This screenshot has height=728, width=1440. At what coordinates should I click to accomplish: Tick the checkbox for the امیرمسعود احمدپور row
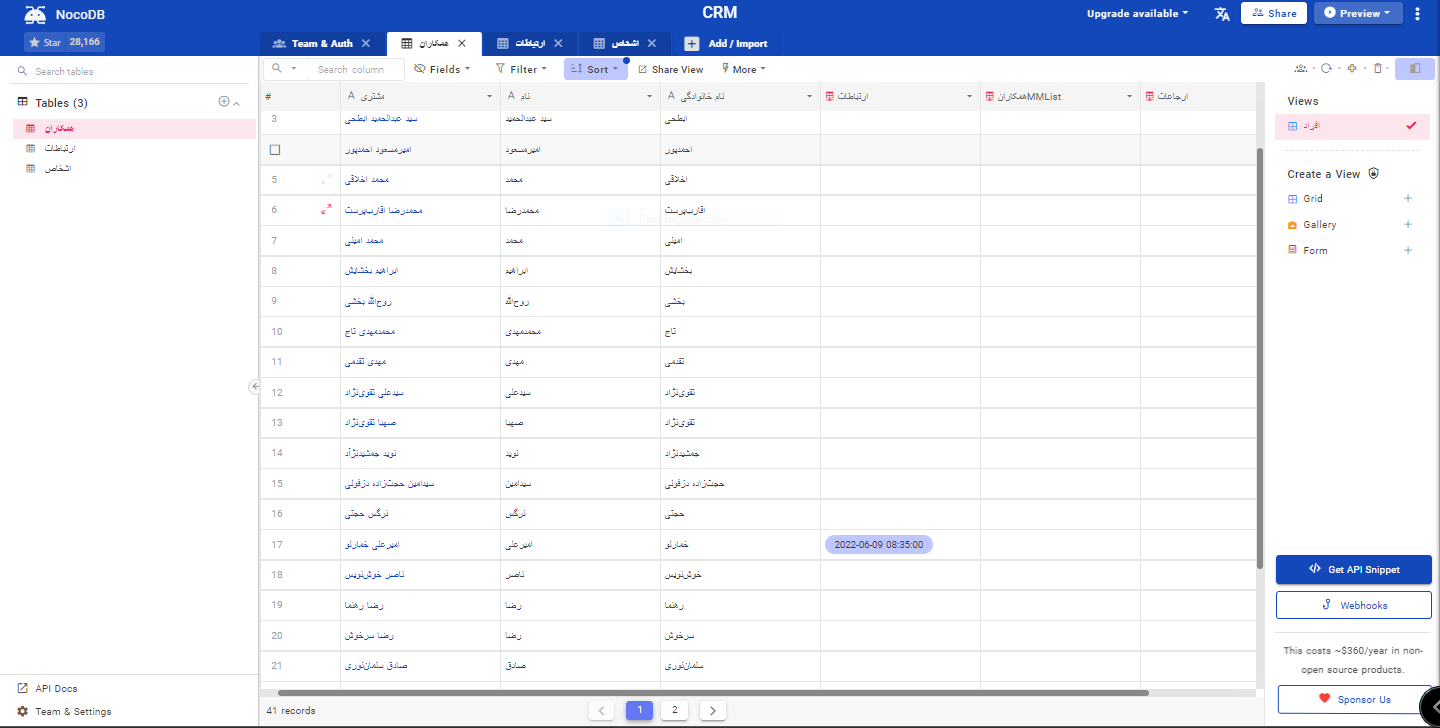click(x=275, y=150)
